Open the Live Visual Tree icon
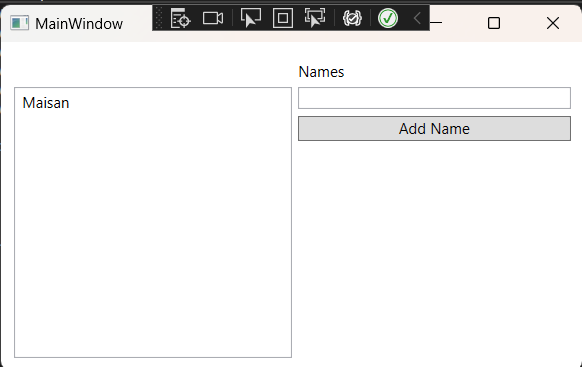The image size is (582, 367). pos(180,18)
